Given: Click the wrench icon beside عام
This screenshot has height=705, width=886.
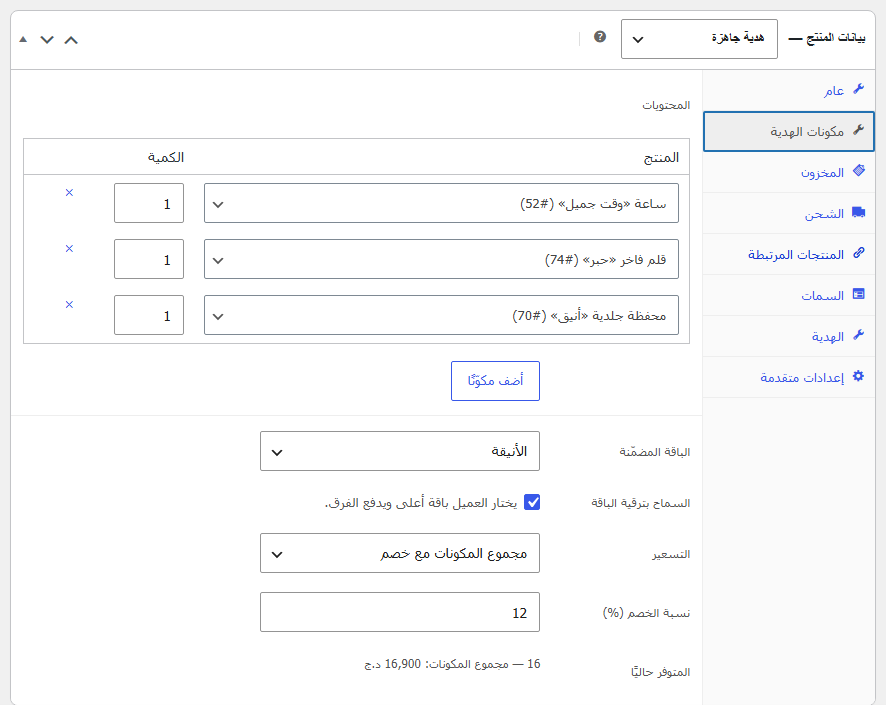Looking at the screenshot, I should [x=858, y=89].
